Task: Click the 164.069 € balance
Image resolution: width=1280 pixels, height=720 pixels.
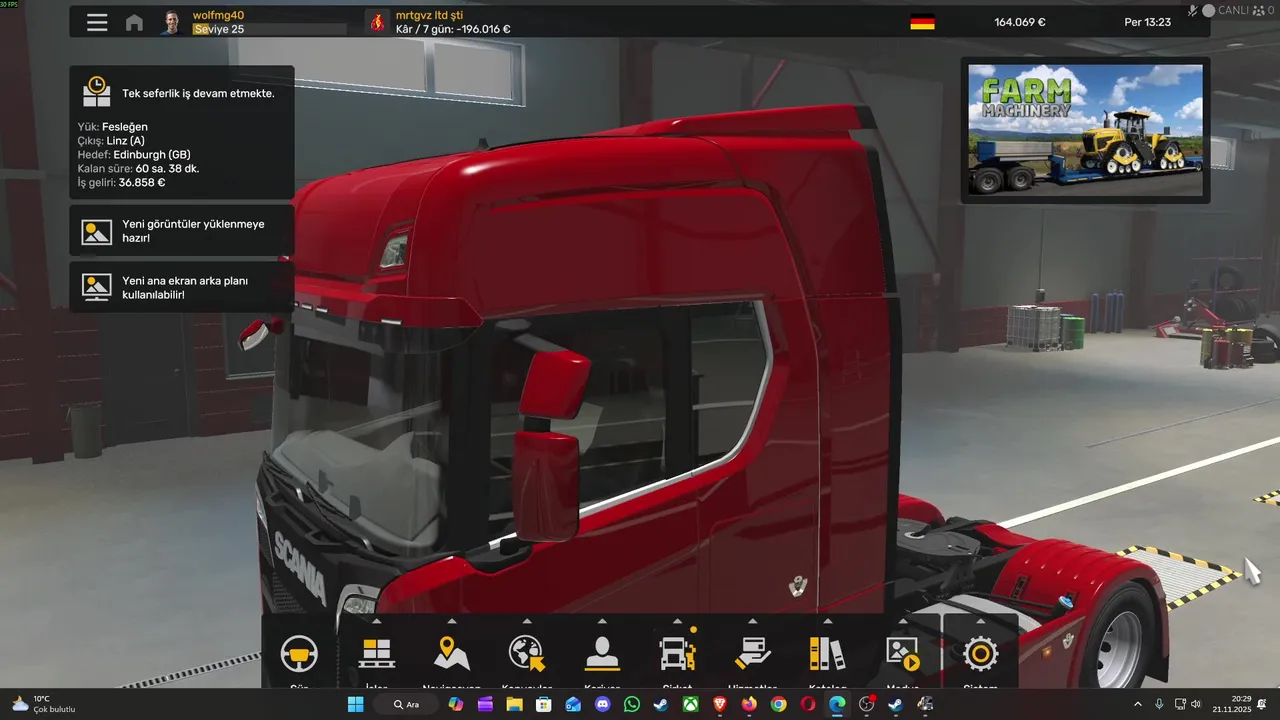Action: coord(1020,22)
